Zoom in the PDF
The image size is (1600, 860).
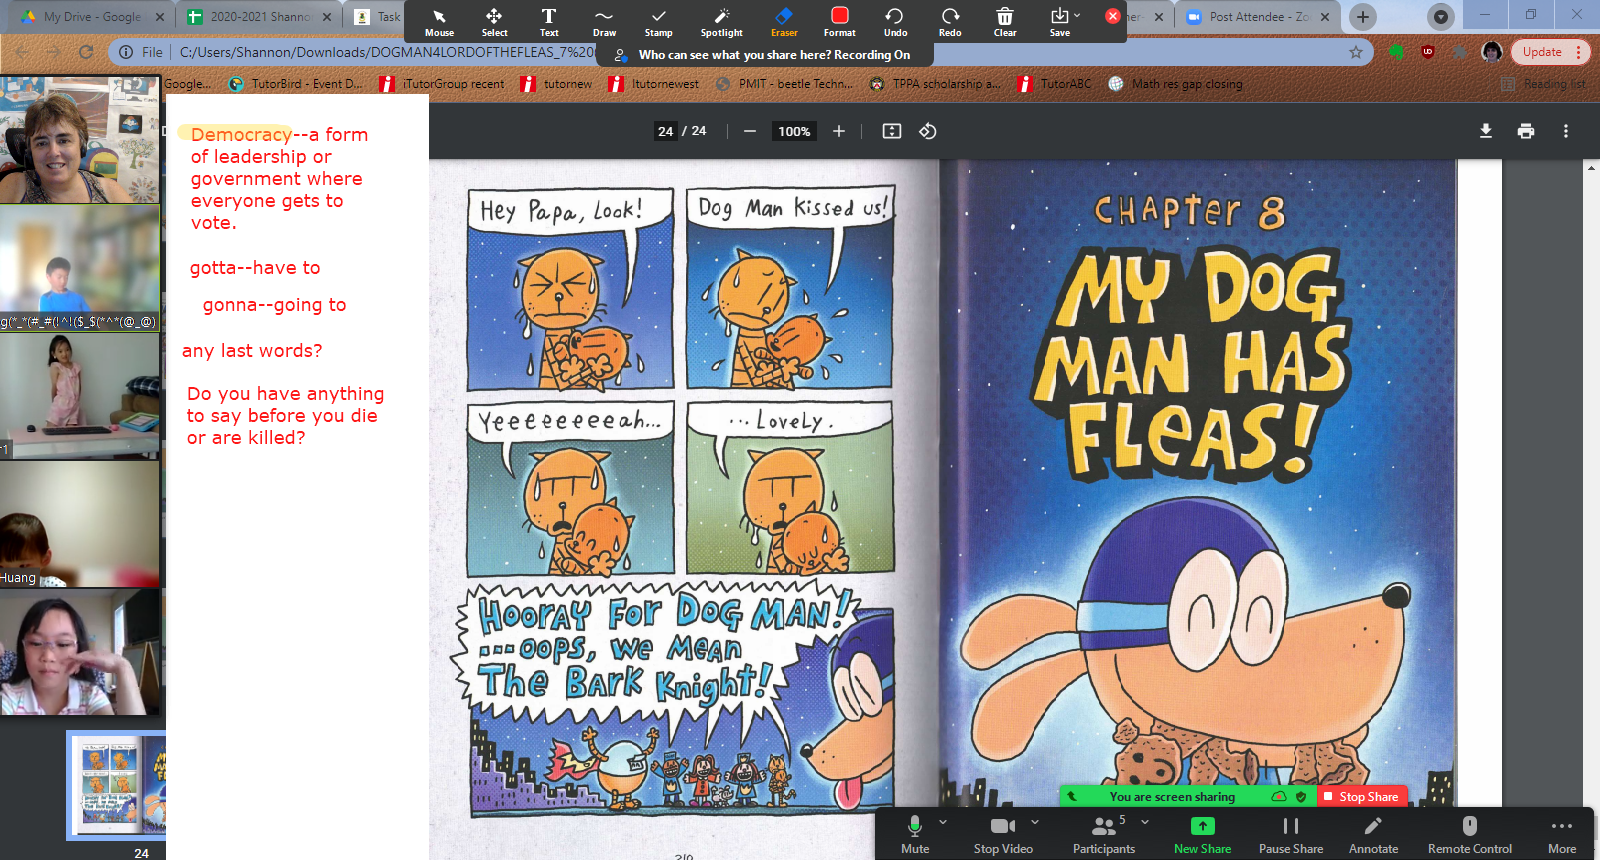(x=839, y=131)
